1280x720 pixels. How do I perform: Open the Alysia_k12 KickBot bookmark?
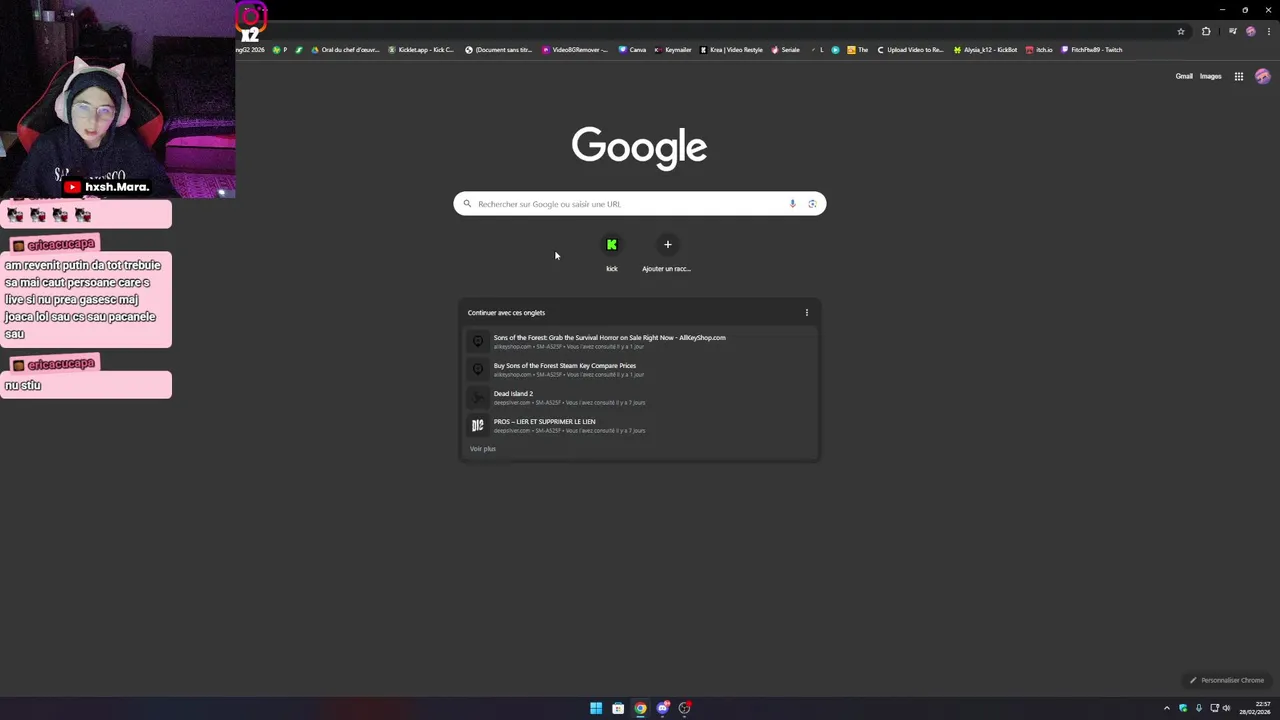coord(986,49)
